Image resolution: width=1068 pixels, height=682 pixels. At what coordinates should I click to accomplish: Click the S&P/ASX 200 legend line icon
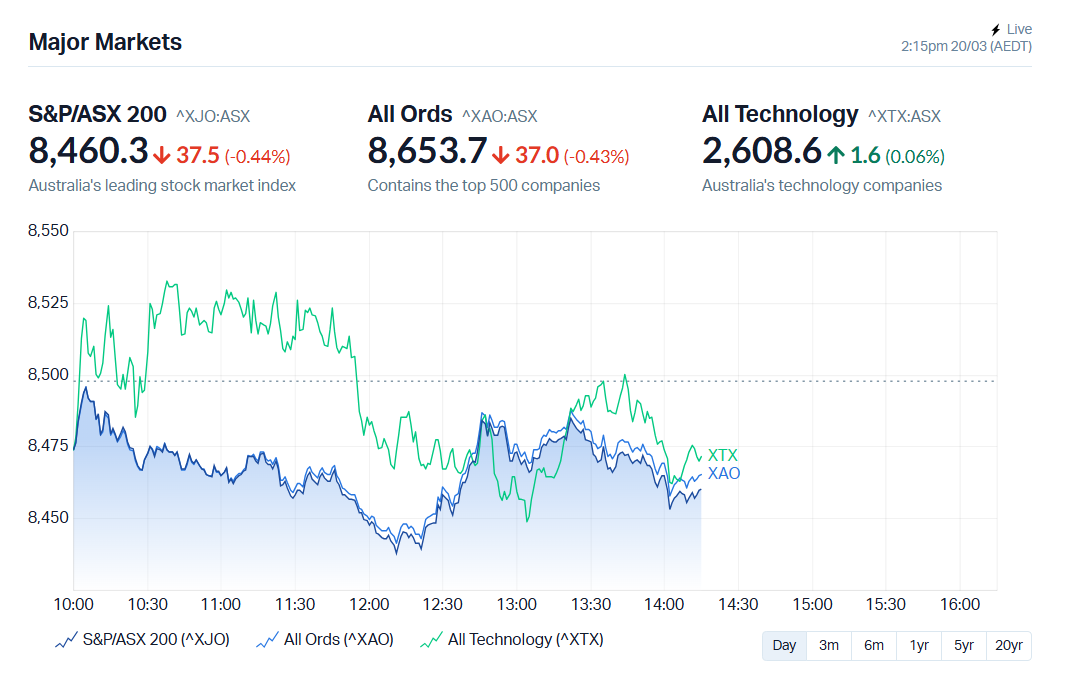point(66,640)
